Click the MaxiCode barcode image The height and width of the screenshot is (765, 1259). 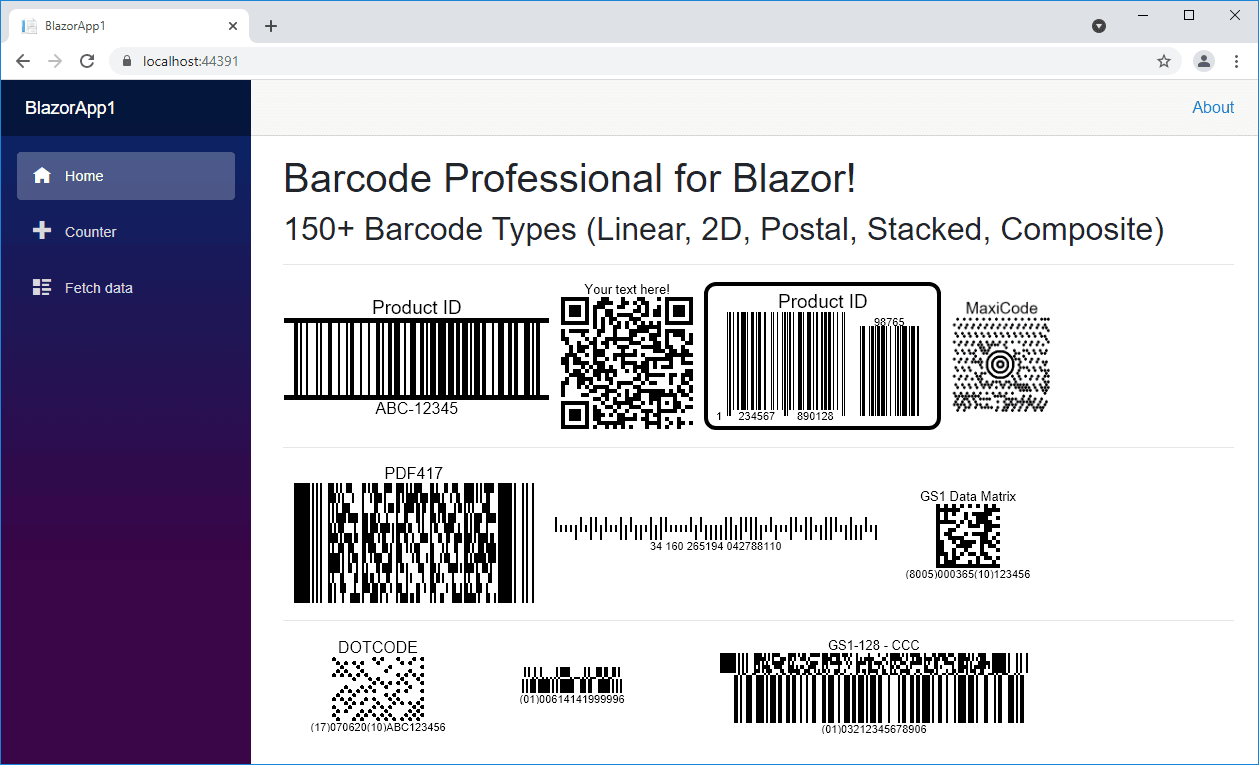[1001, 365]
